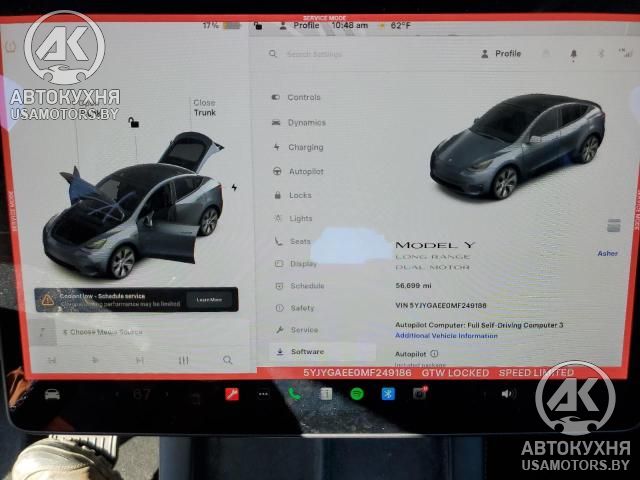Open the Phone app in bottom dock
Viewport: 640px width, 480px height.
point(294,394)
